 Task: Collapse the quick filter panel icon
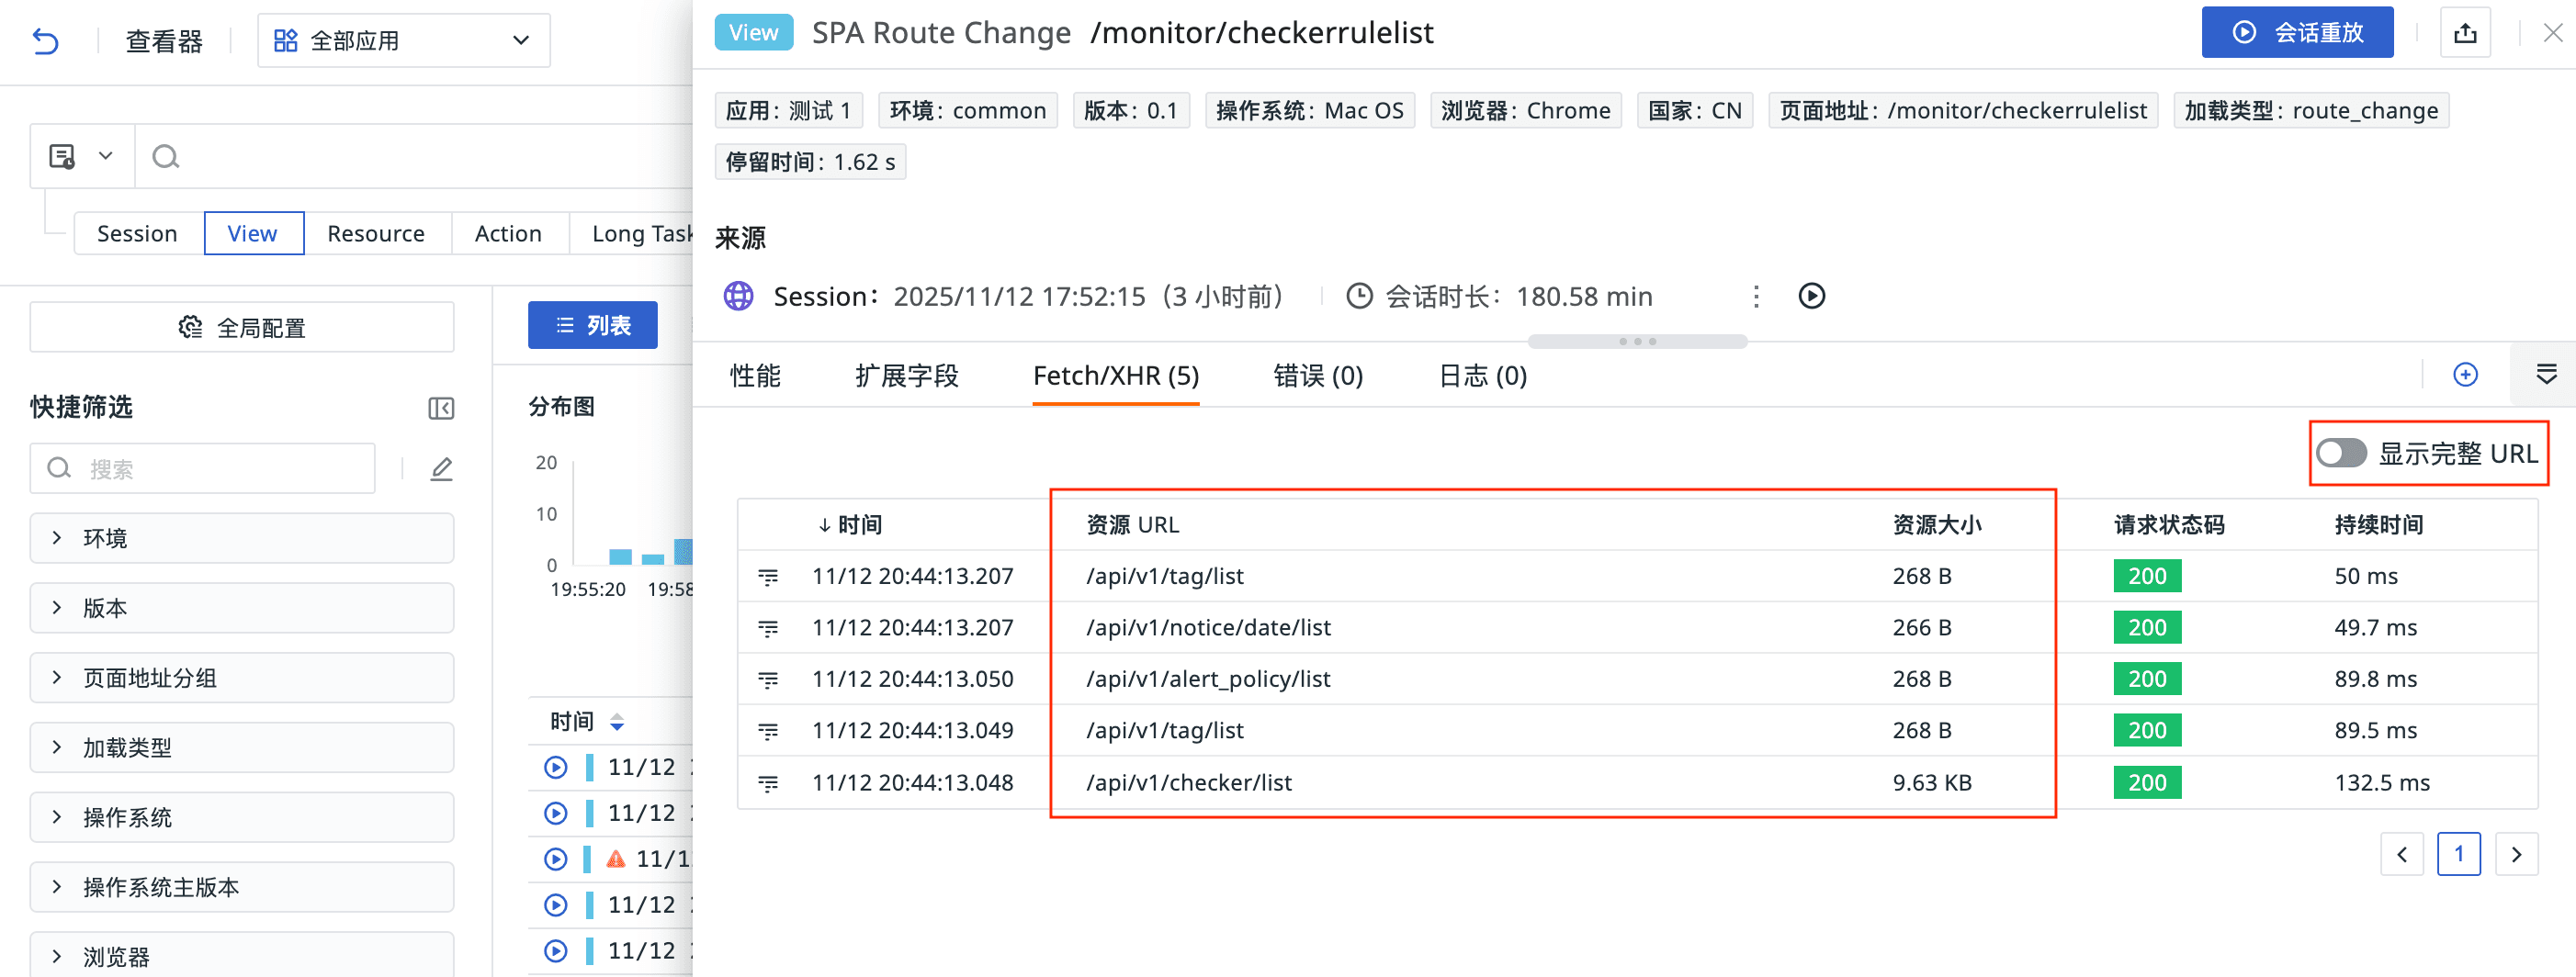[x=441, y=408]
